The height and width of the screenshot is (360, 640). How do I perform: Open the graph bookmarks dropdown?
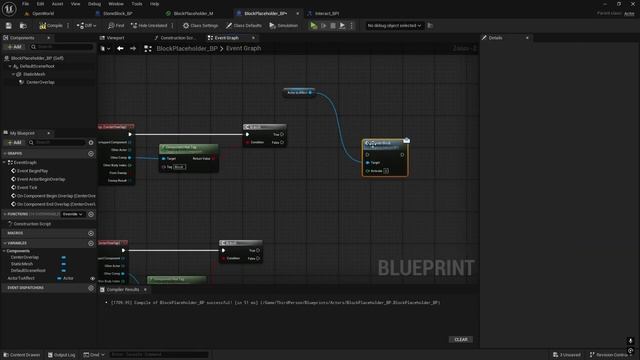click(105, 49)
